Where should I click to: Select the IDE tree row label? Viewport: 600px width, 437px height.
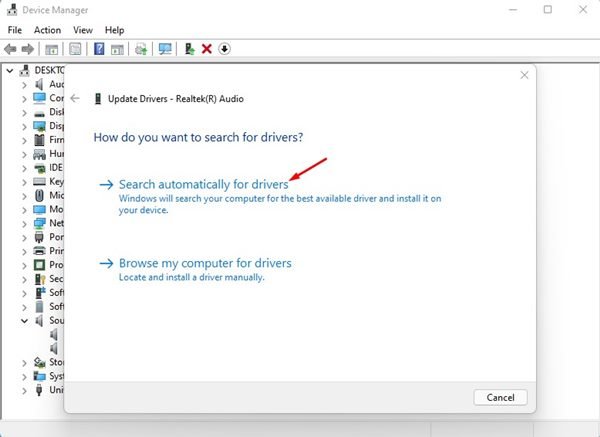pos(56,168)
